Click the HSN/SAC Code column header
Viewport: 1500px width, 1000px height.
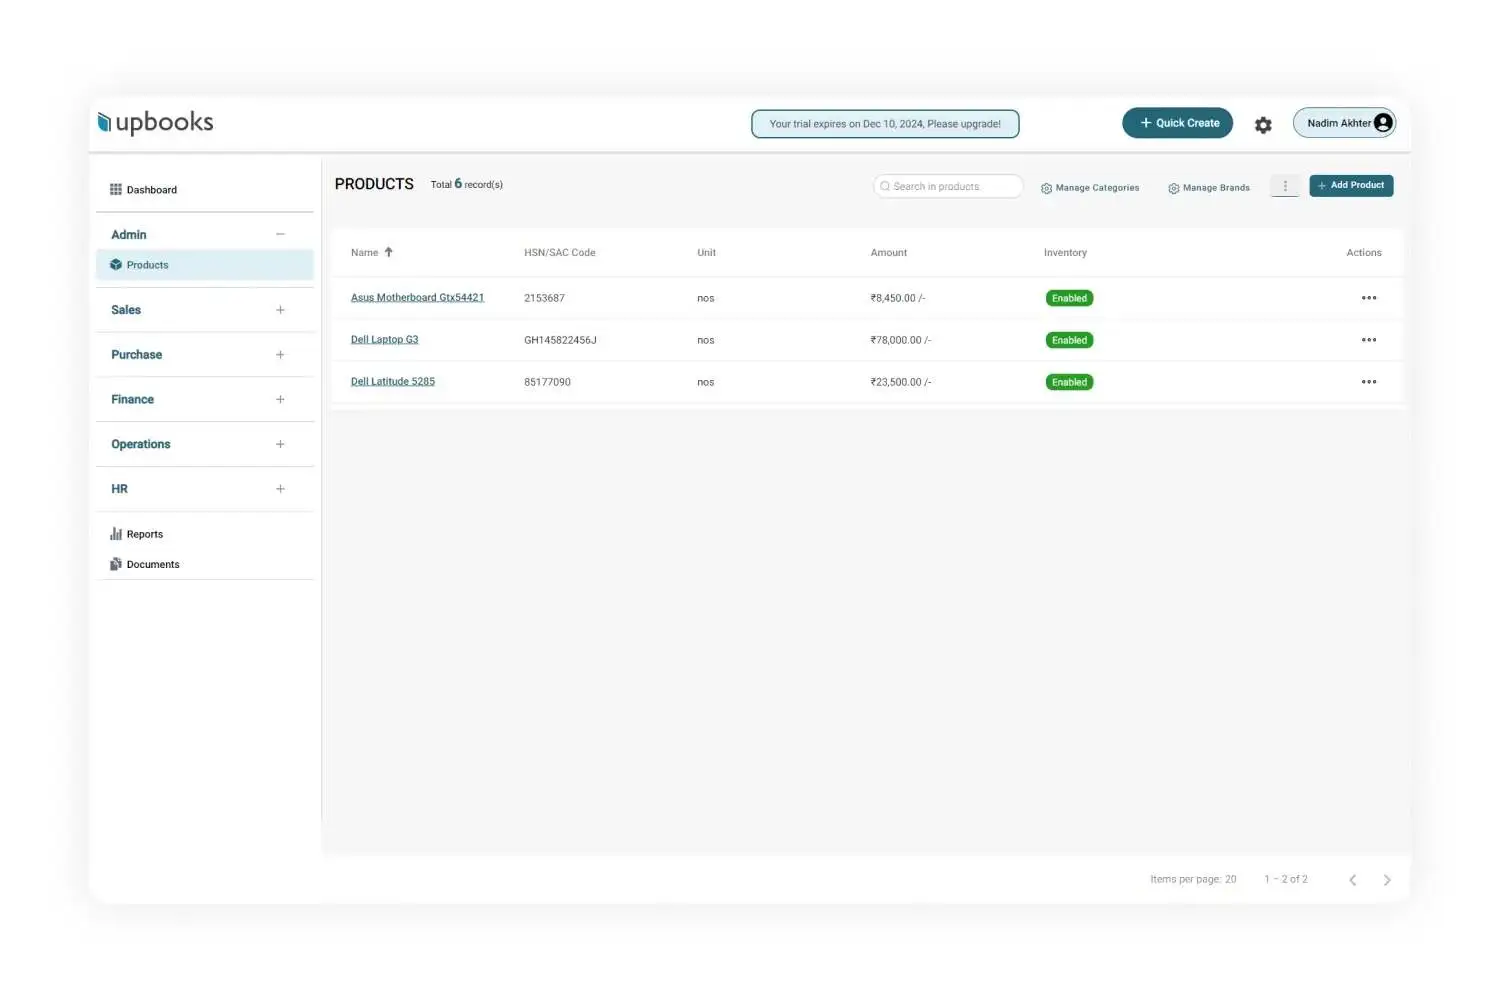point(559,253)
